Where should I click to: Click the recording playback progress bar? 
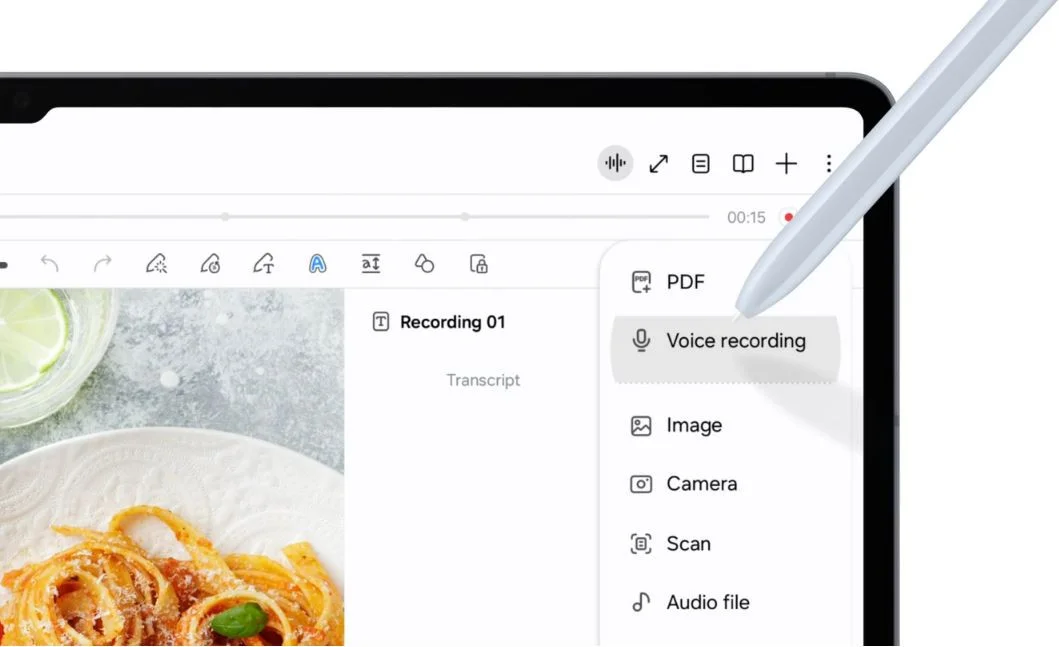click(355, 217)
